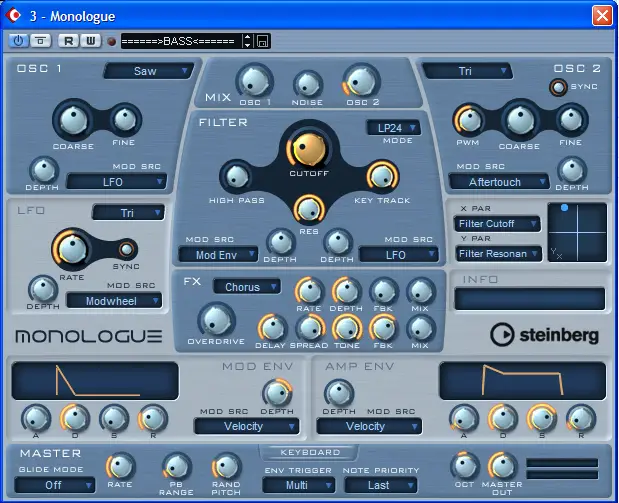Open the FX type Chorus dropdown
This screenshot has height=503, width=619.
pos(247,287)
